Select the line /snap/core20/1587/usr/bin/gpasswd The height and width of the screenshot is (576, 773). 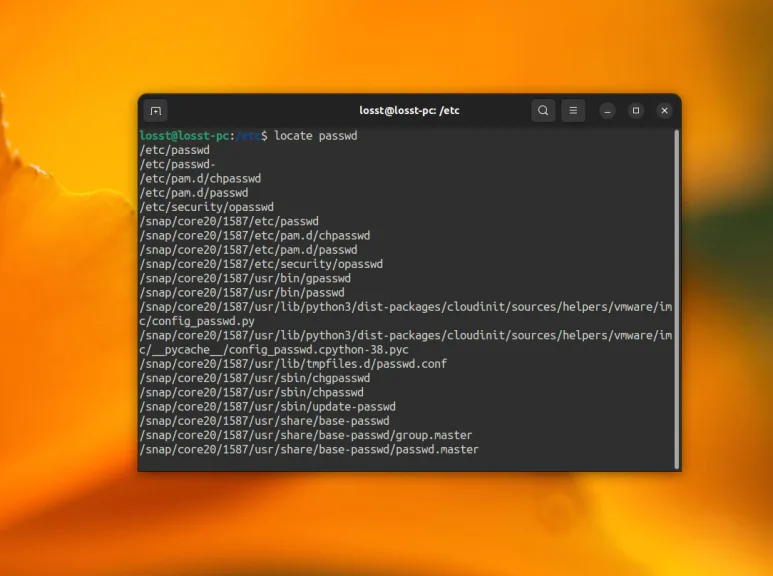[x=245, y=279]
